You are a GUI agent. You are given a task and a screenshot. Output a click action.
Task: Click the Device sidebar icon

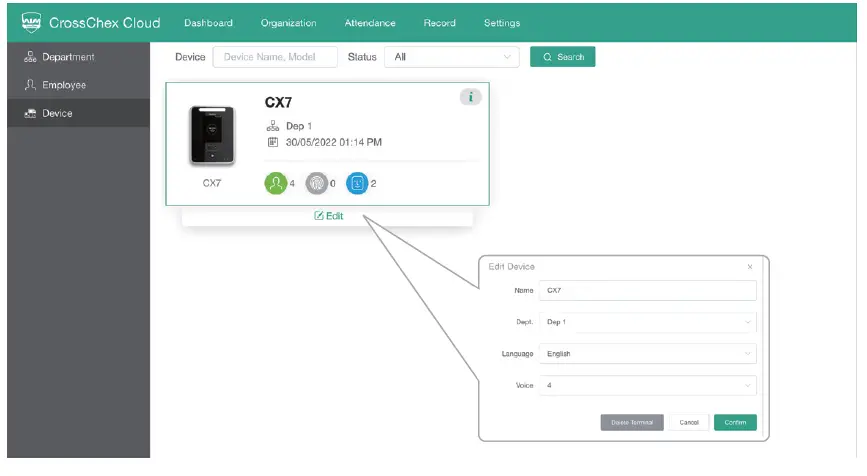(x=30, y=113)
